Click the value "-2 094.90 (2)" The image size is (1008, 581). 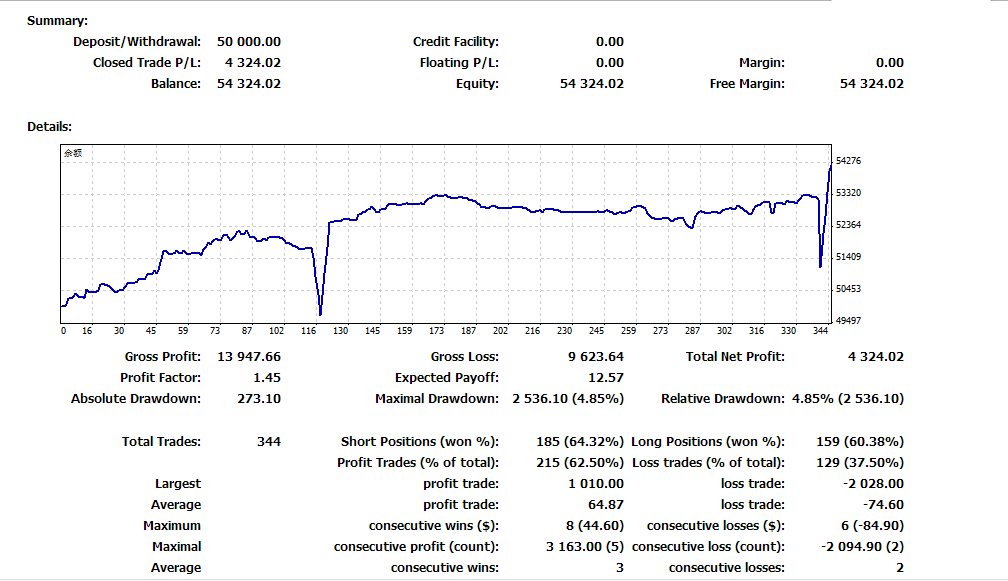click(862, 548)
